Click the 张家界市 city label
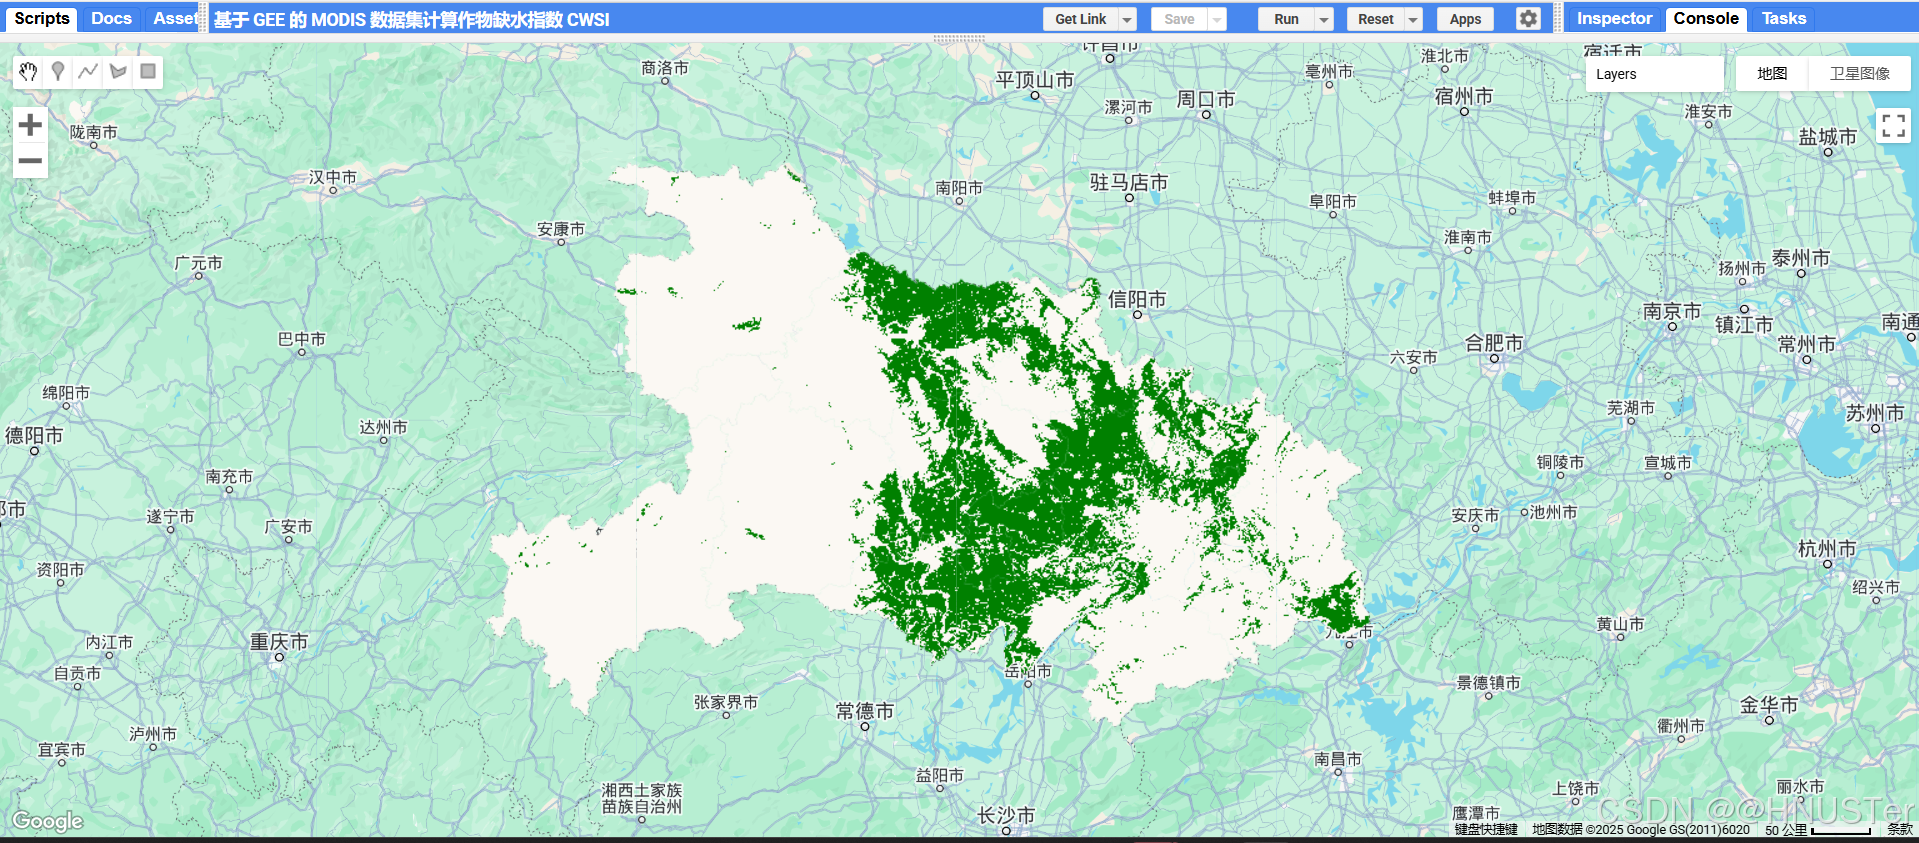This screenshot has width=1919, height=843. [726, 702]
